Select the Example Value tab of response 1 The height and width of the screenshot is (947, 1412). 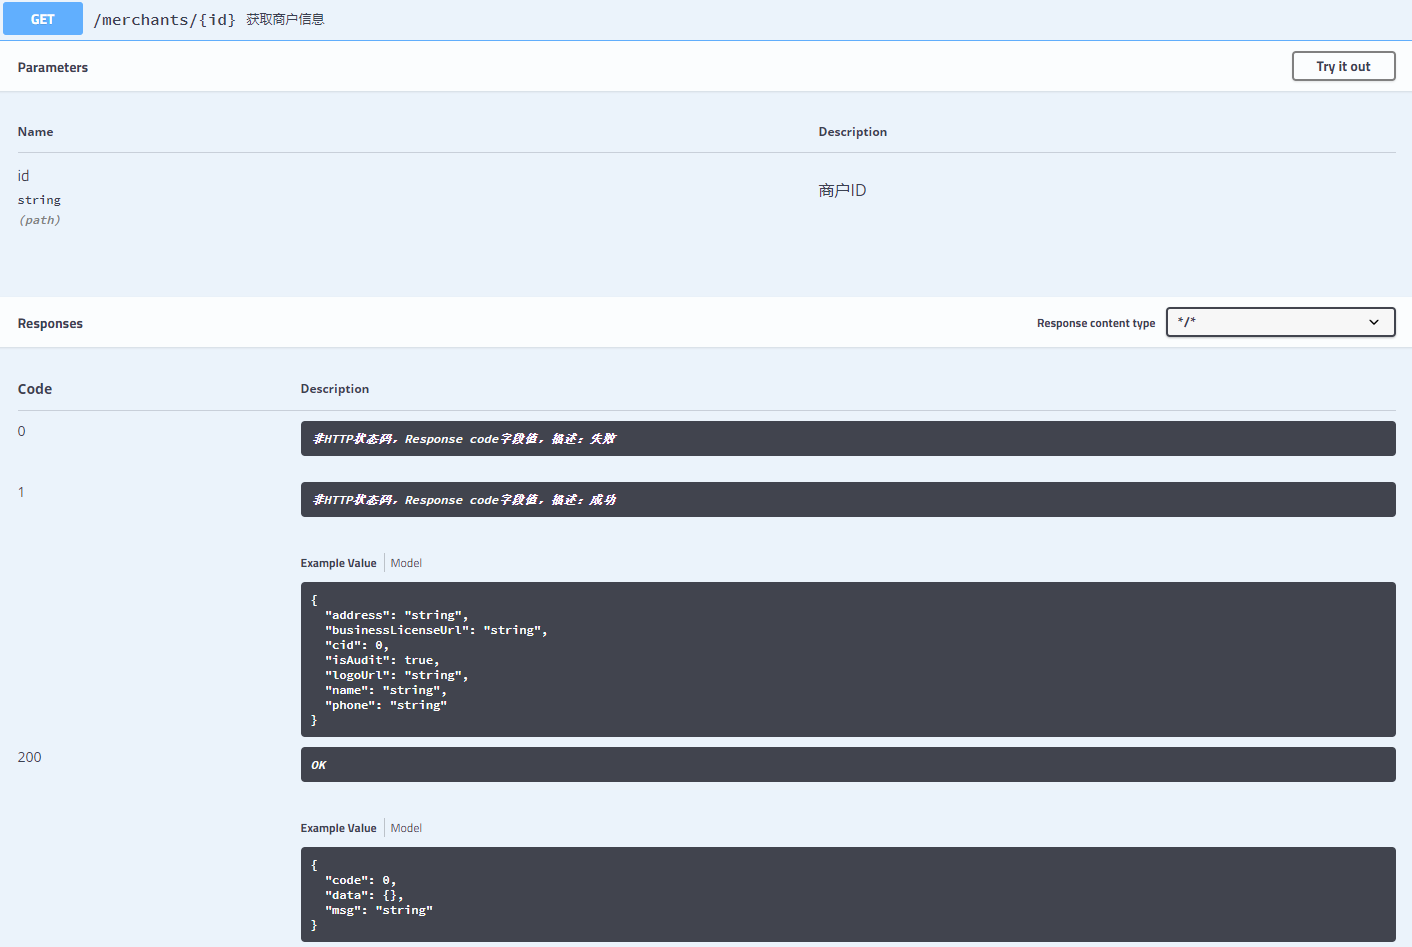(x=337, y=562)
